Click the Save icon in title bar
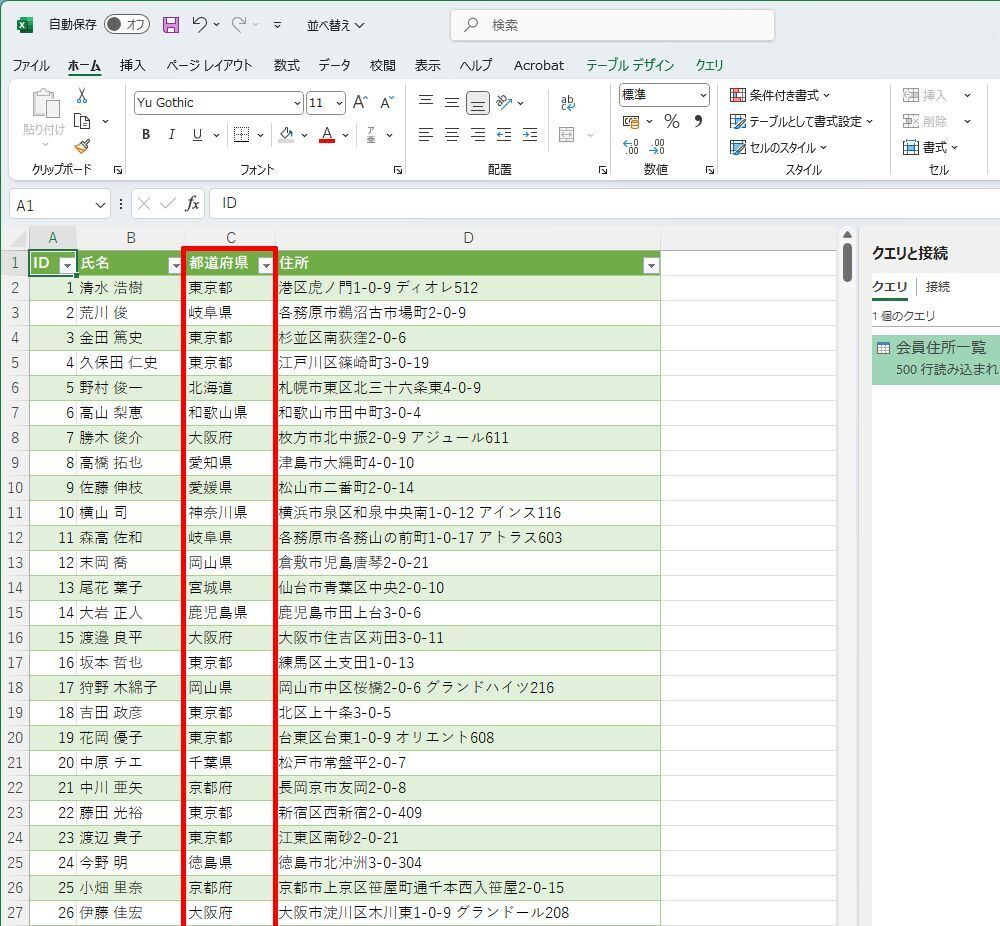 pyautogui.click(x=170, y=25)
